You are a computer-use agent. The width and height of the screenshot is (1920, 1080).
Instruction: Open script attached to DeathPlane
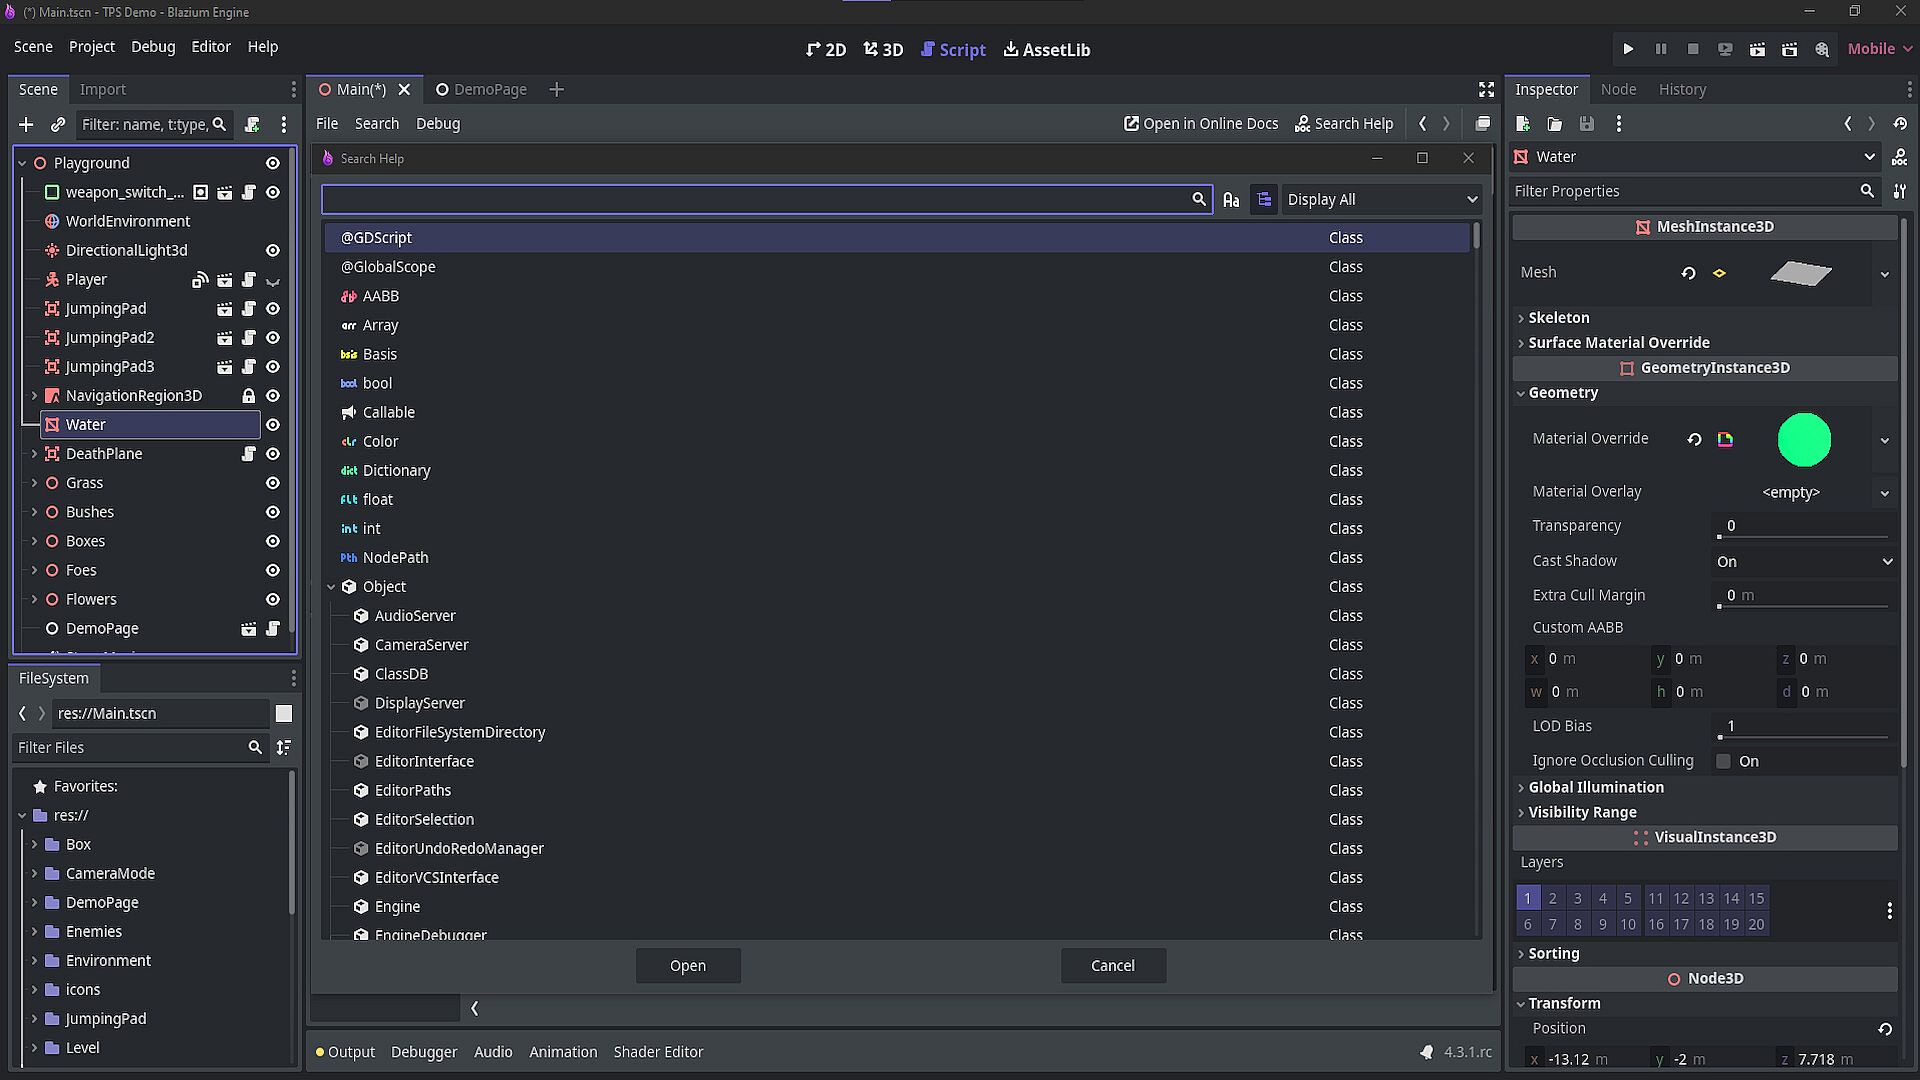[249, 454]
